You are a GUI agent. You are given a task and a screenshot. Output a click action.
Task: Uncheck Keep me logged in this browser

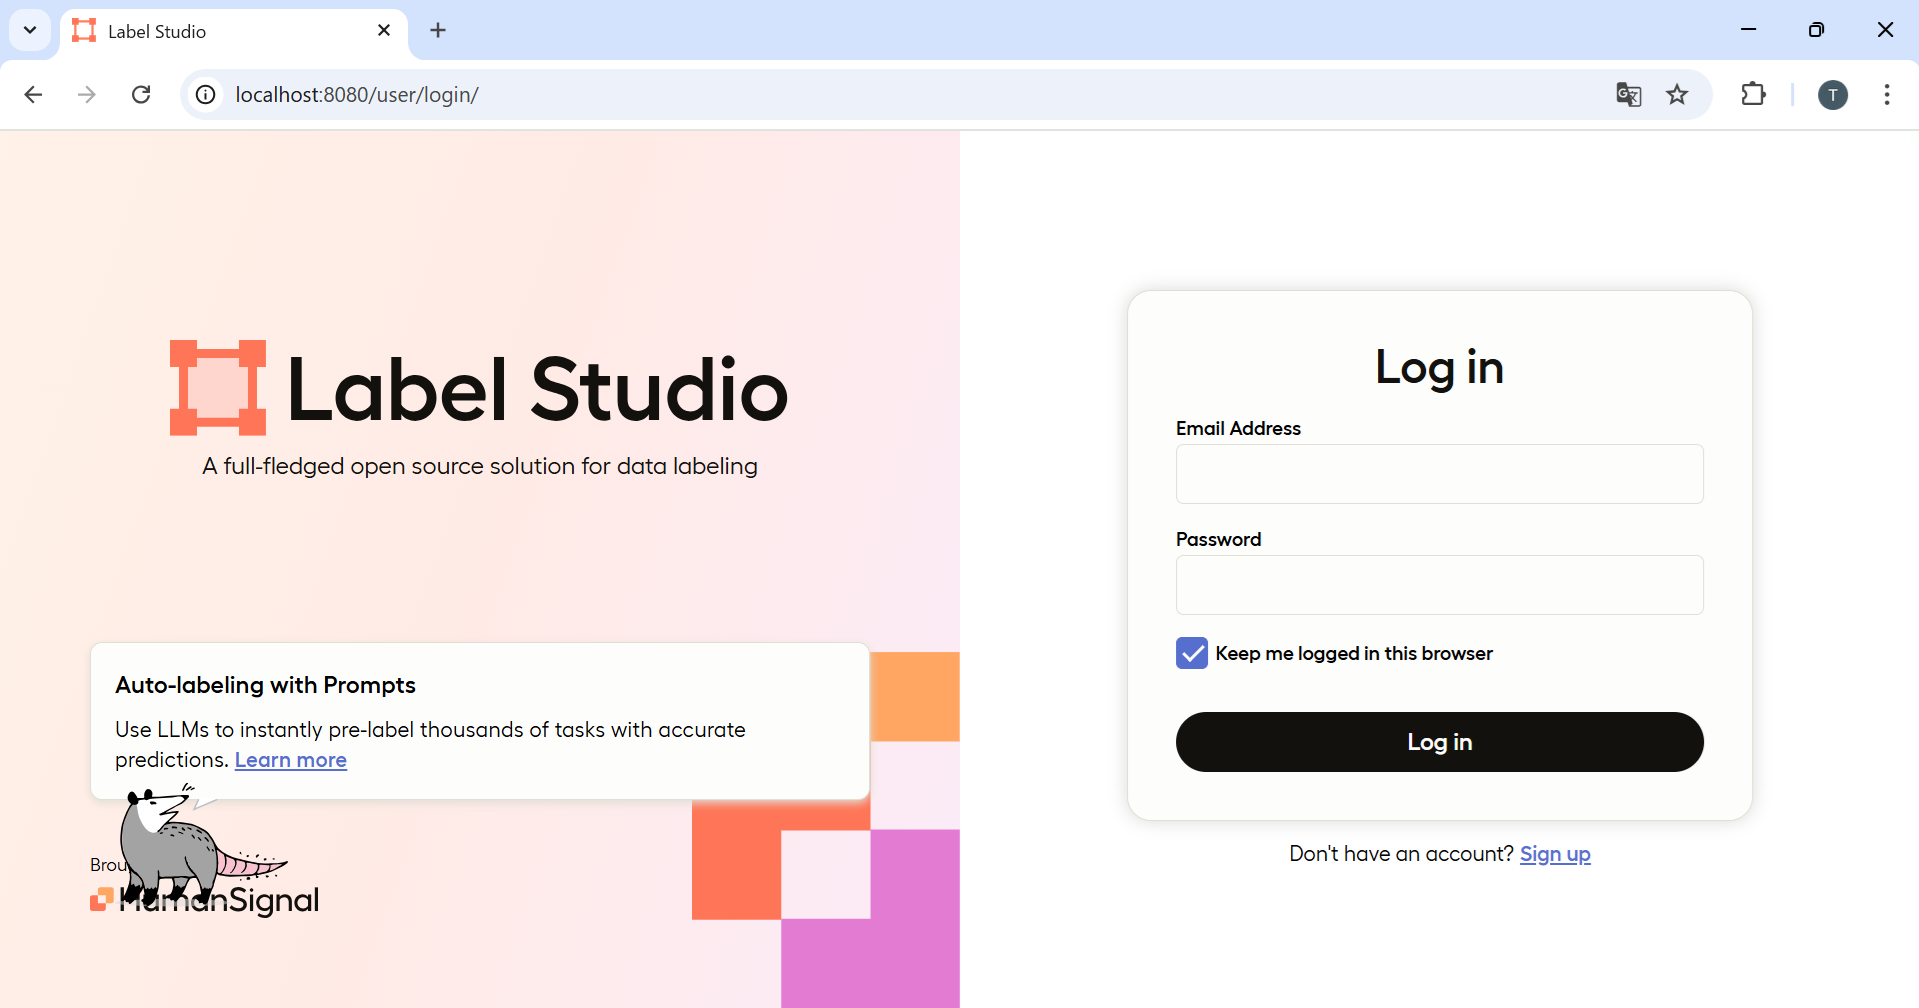pos(1192,653)
